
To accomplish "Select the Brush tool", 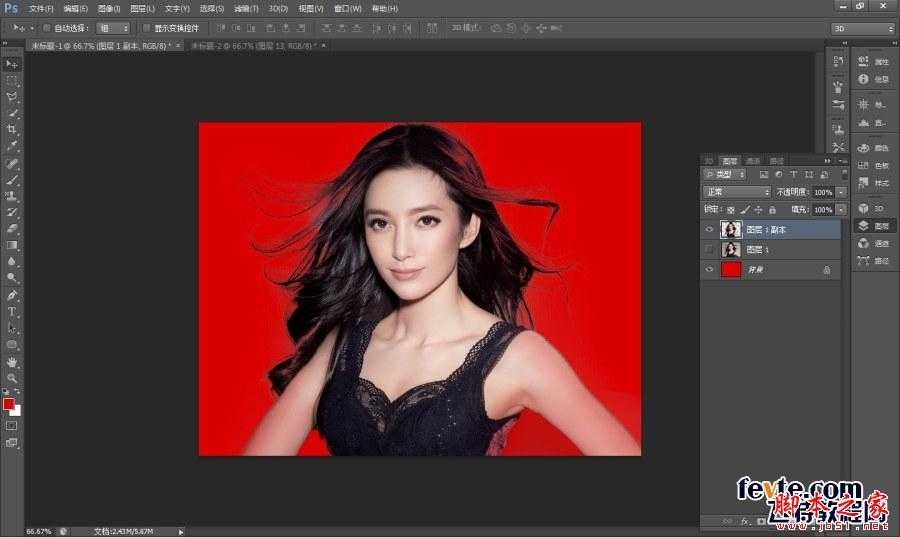I will (x=11, y=180).
